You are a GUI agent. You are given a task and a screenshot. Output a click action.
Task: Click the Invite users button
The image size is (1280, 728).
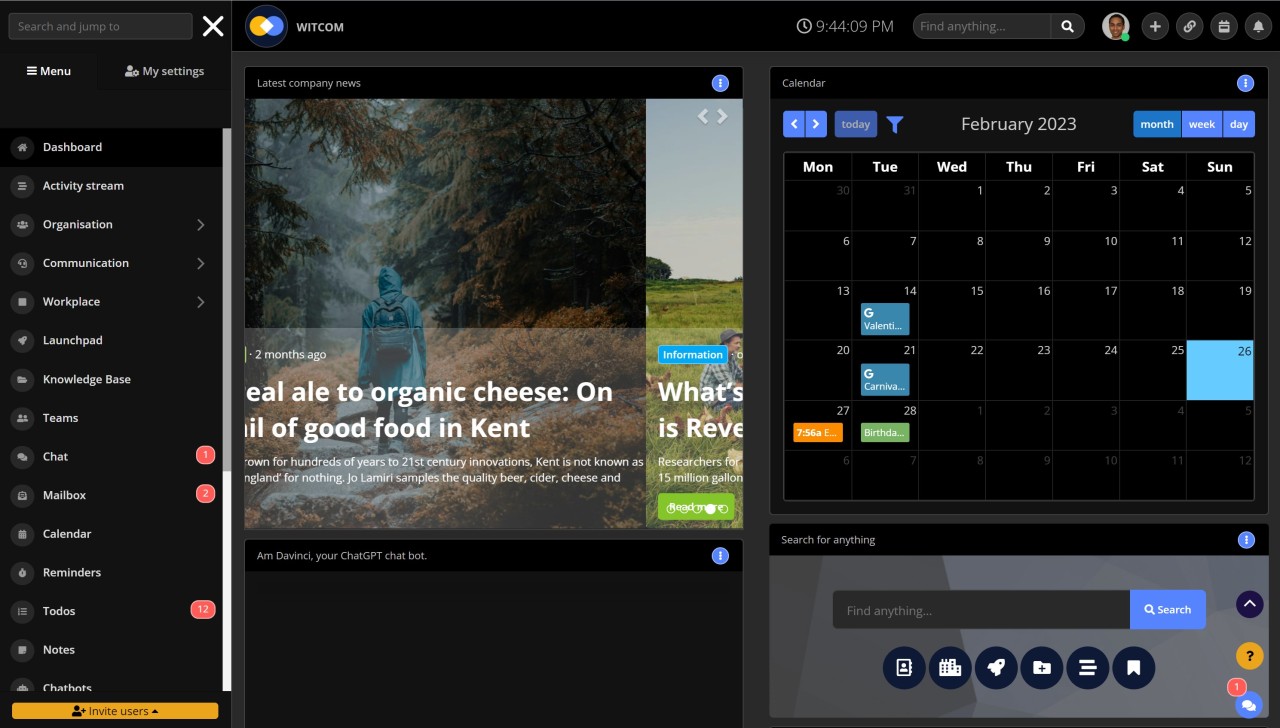click(114, 710)
